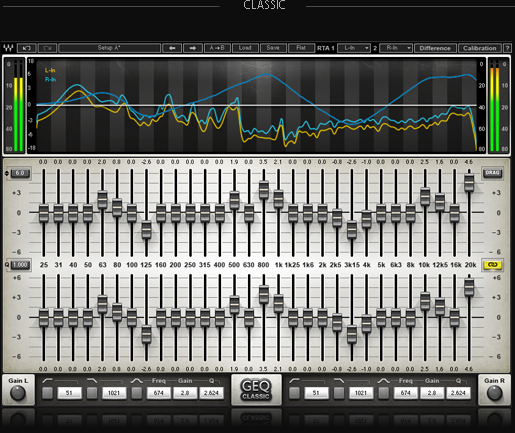Click the Difference button
This screenshot has width=515, height=433.
tap(435, 48)
